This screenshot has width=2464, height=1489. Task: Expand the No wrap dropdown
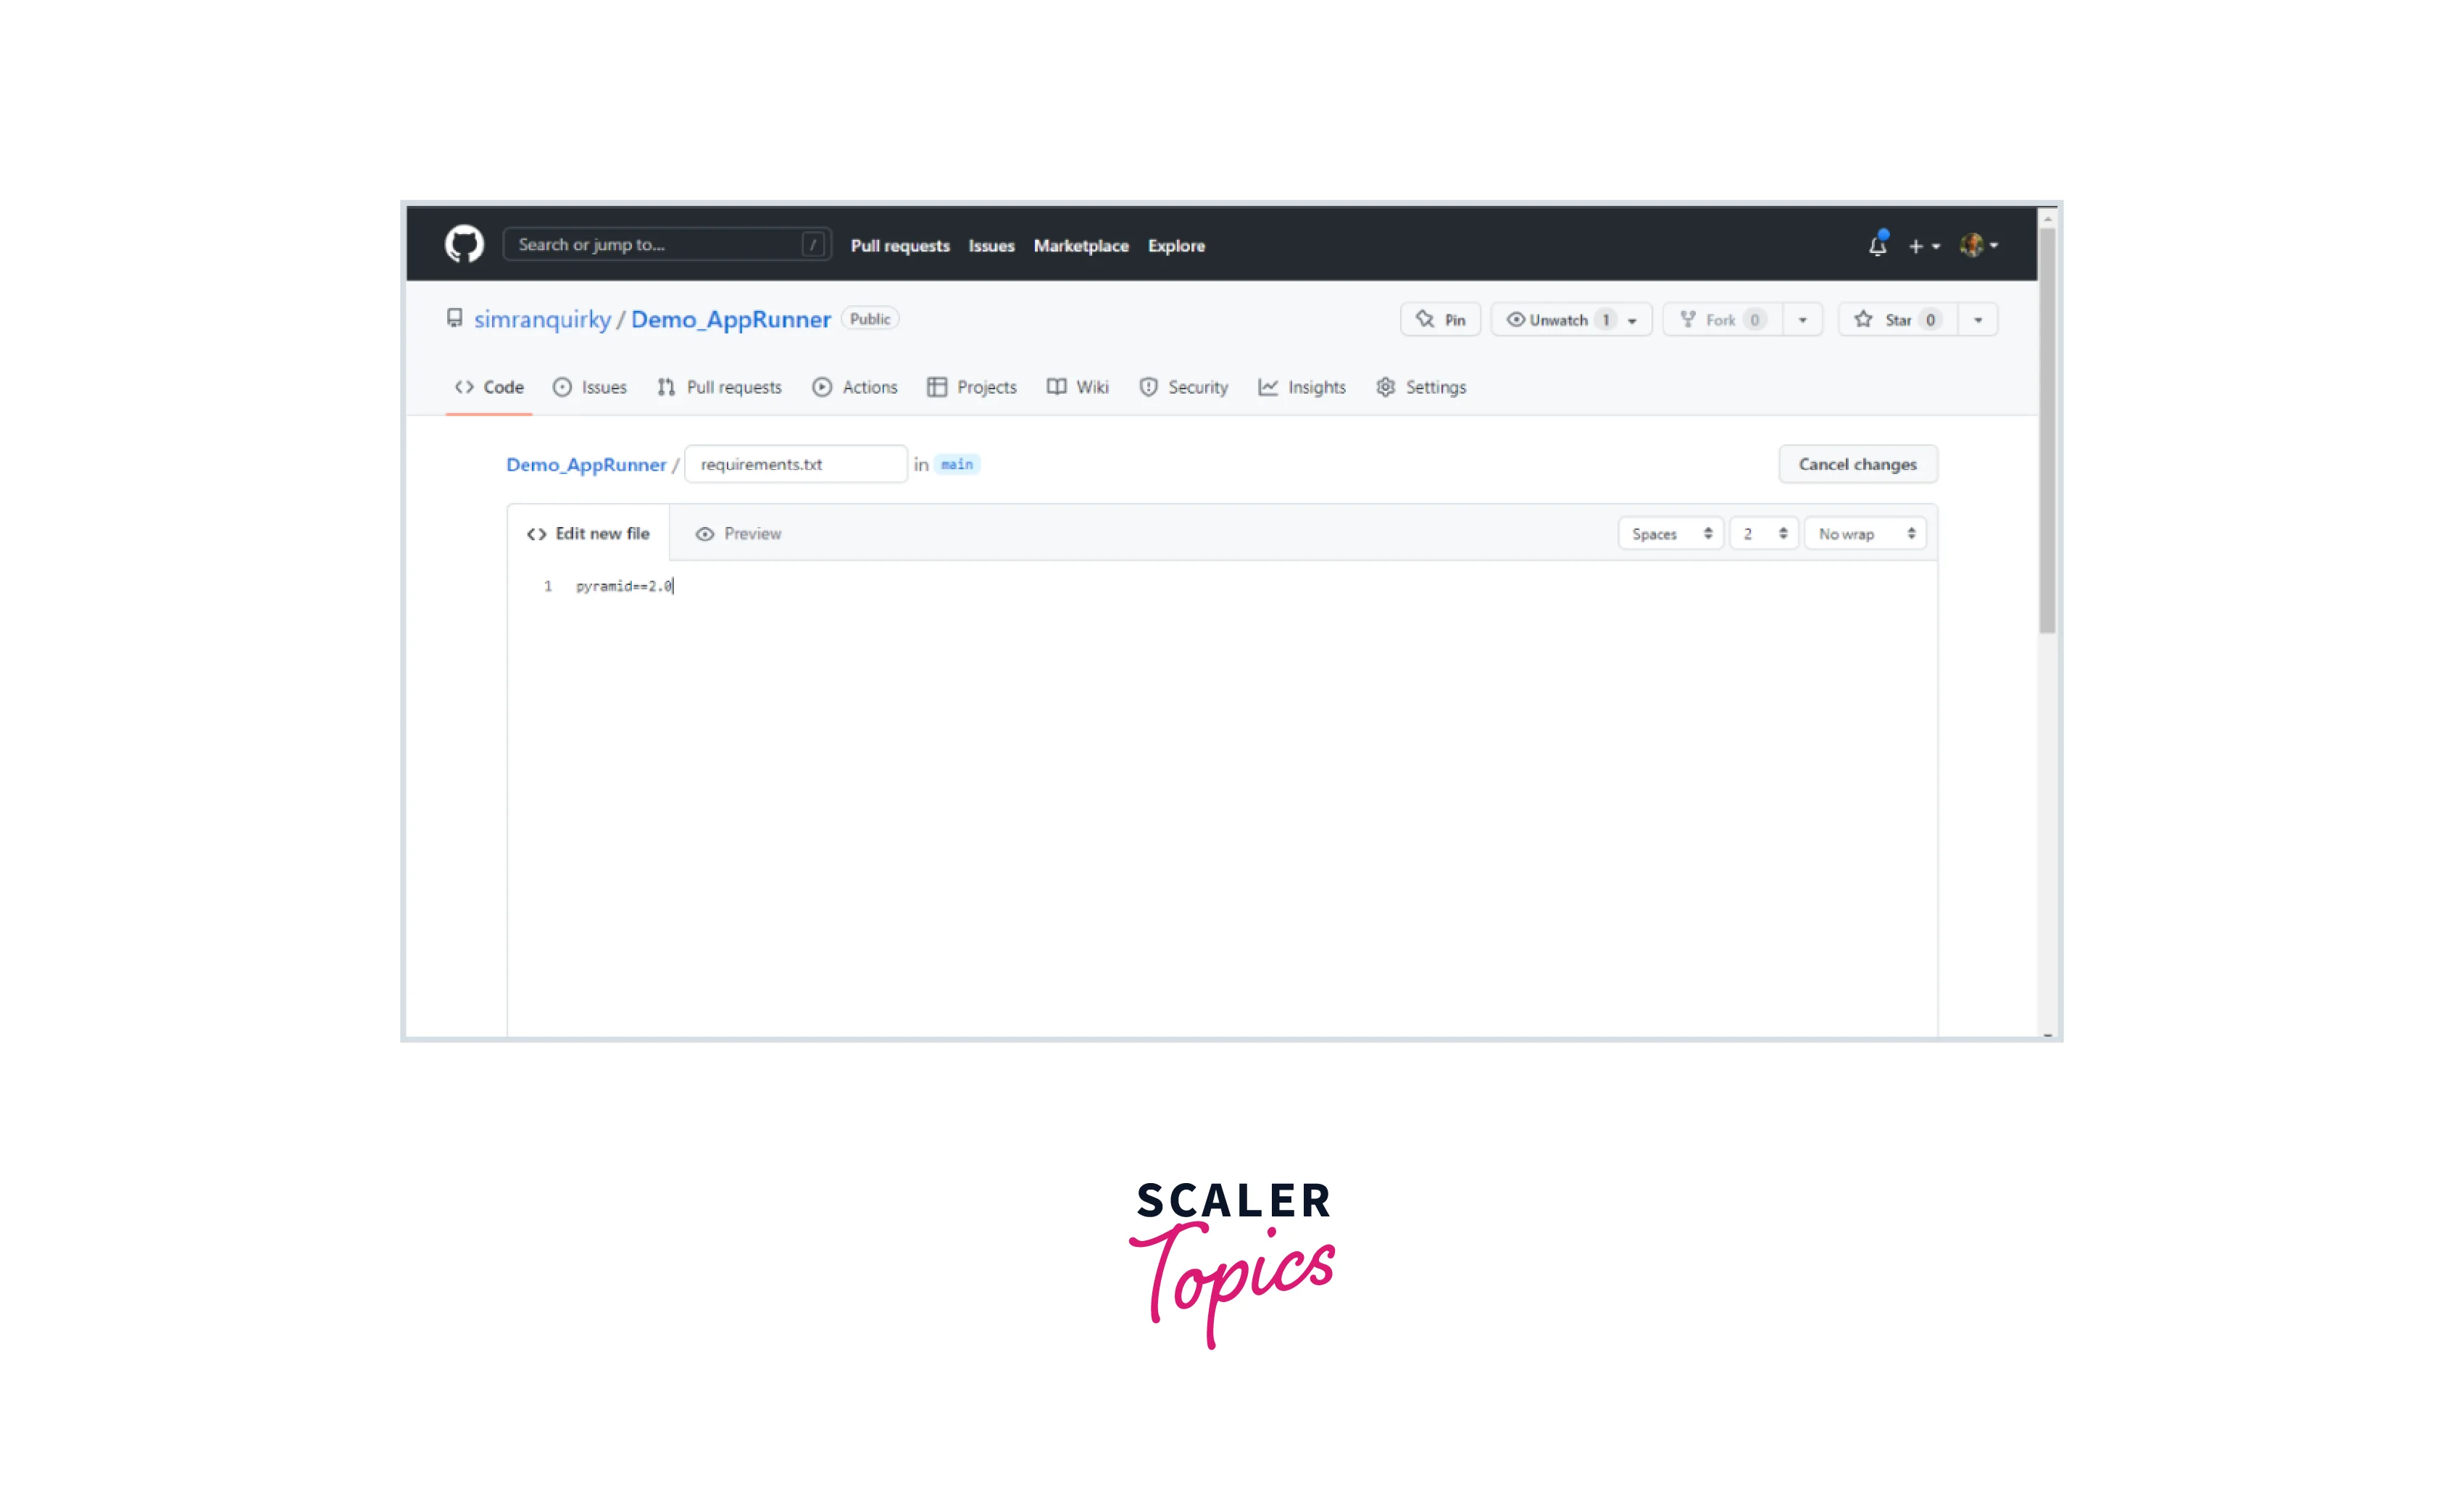pos(1865,534)
